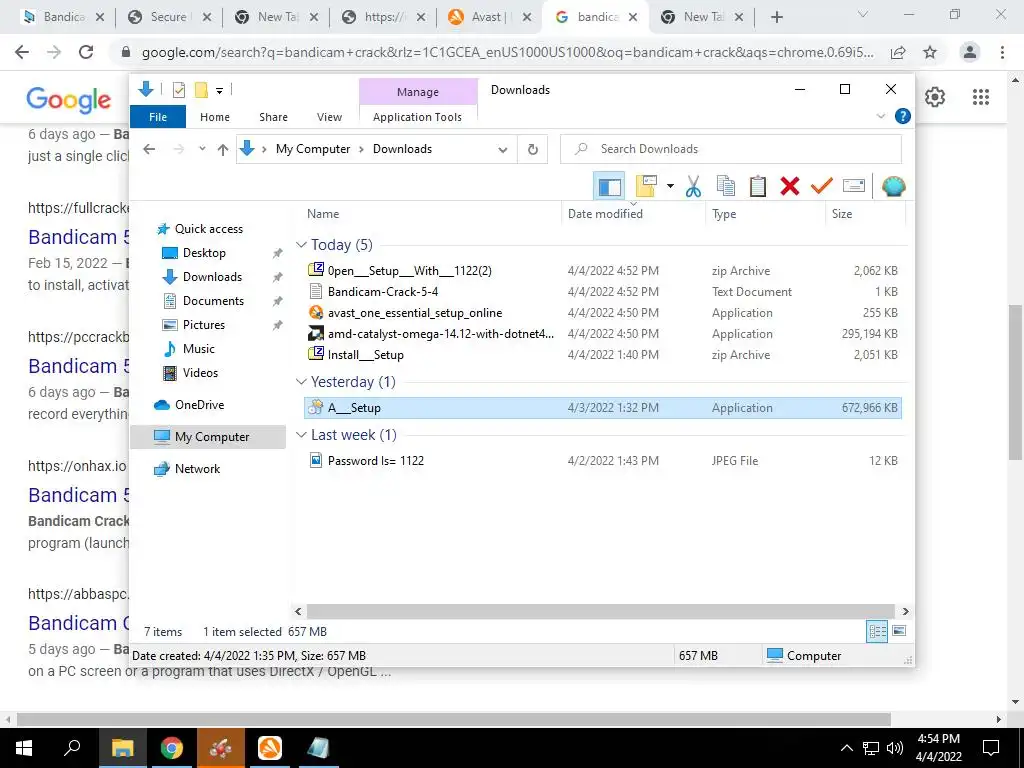Screen dimensions: 1024x768
Task: Open the recent locations dropdown
Action: point(202,149)
